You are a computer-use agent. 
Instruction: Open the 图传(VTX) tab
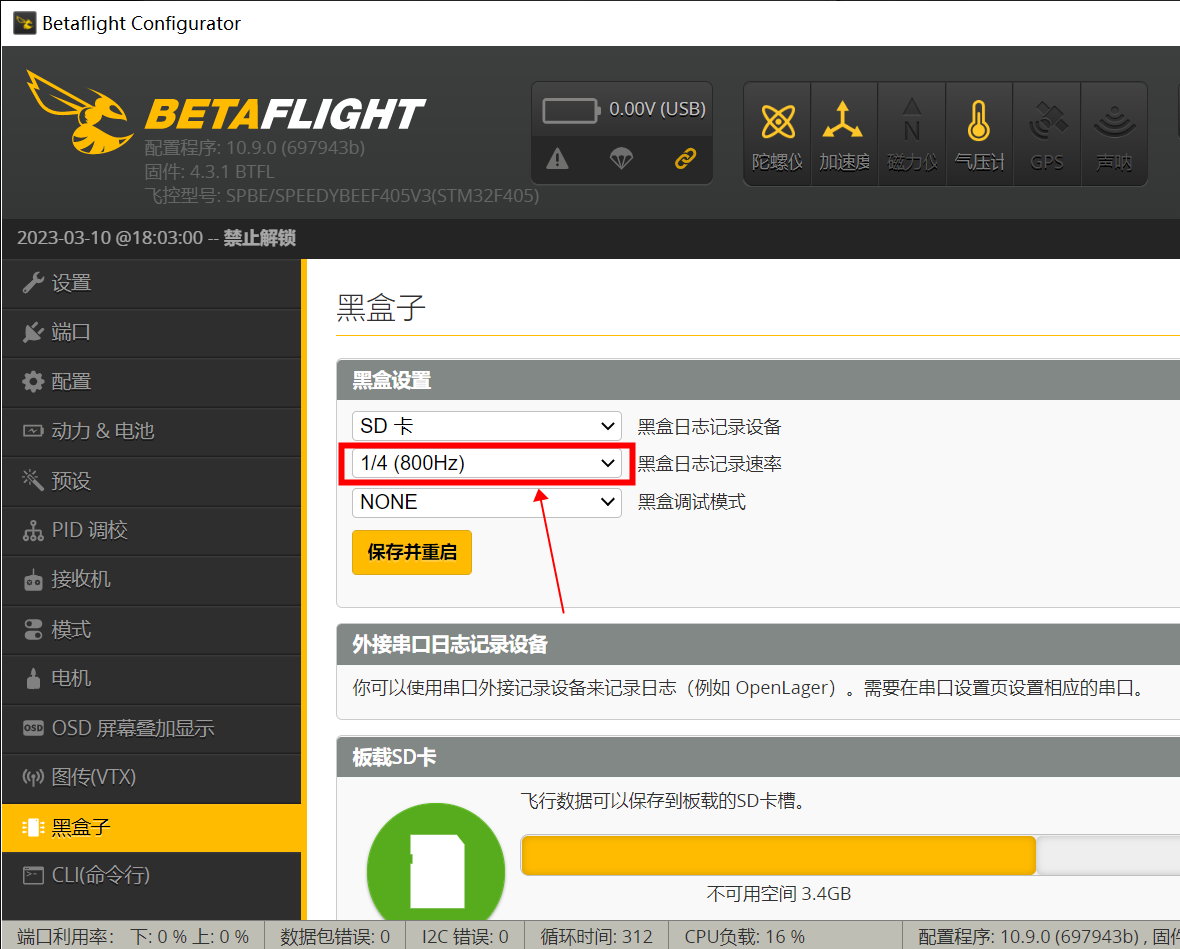[x=151, y=777]
